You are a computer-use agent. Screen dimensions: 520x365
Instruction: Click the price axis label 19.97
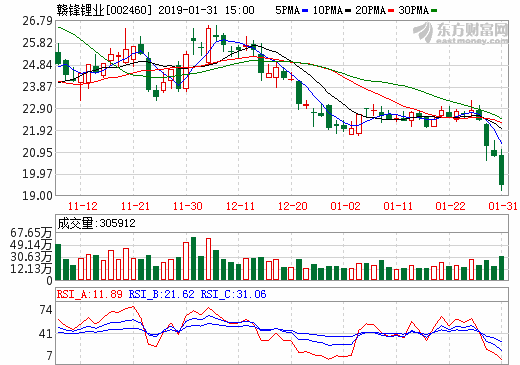(x=37, y=174)
